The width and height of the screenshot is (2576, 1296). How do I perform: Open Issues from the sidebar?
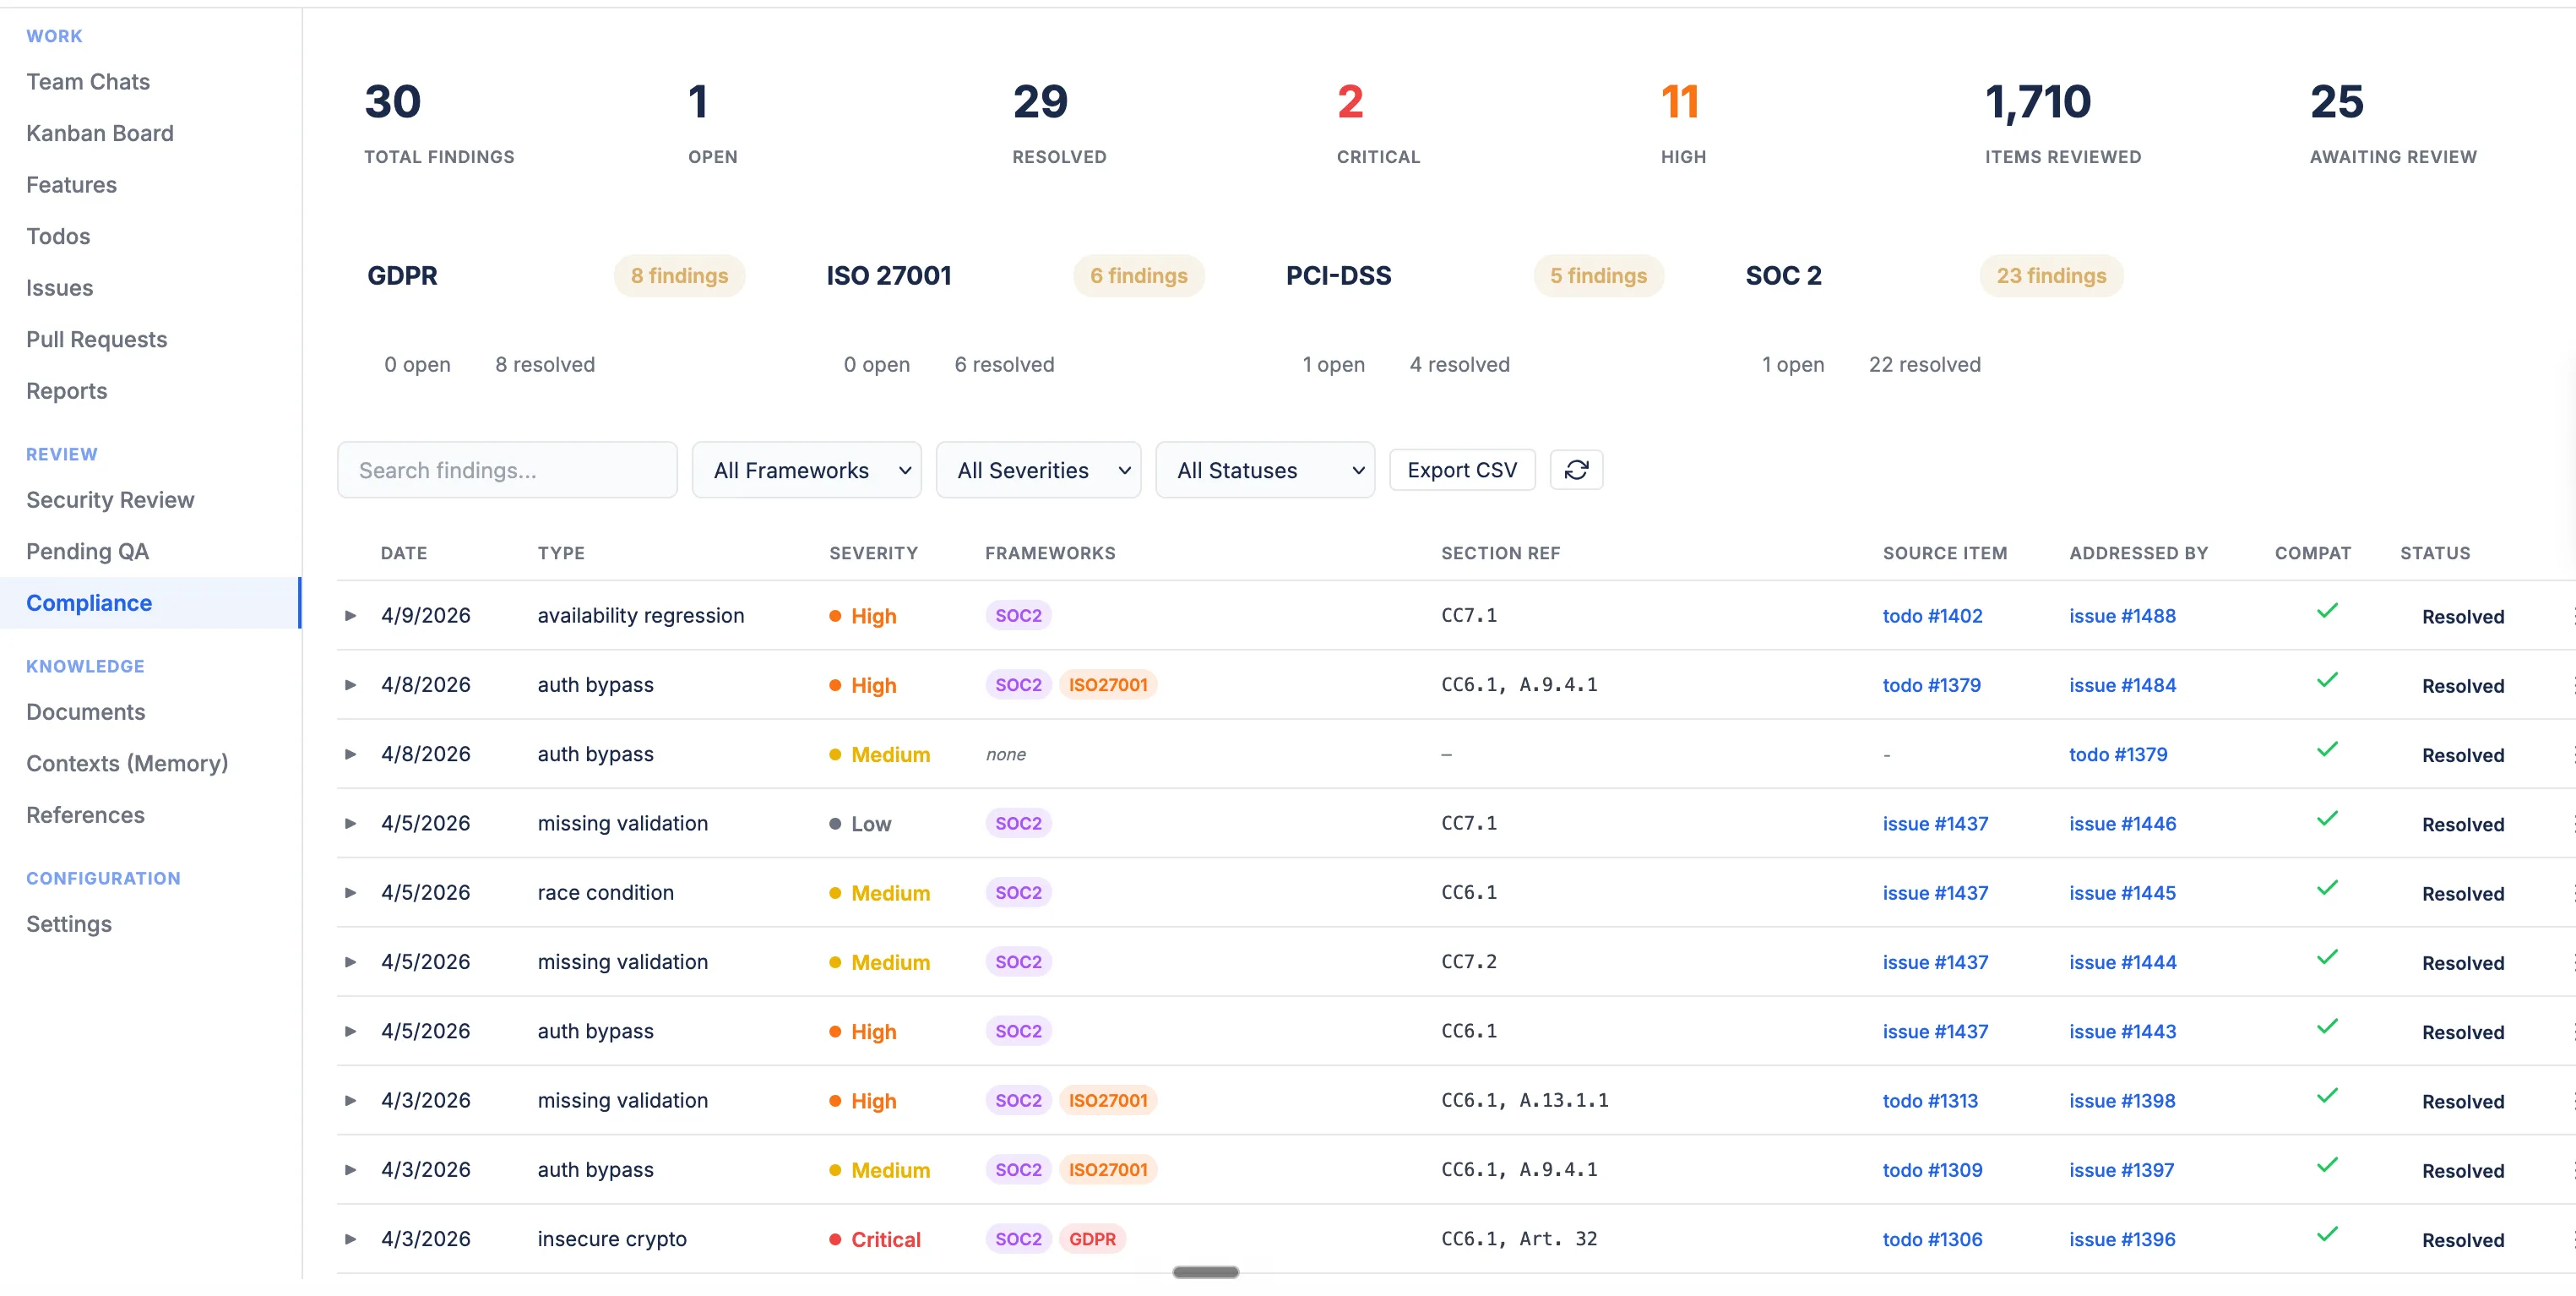point(59,288)
